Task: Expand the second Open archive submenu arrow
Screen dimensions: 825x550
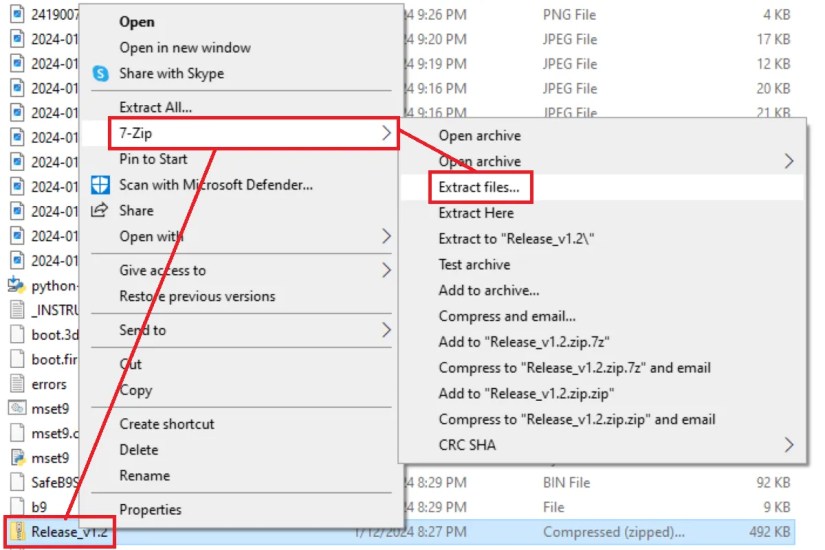Action: [x=789, y=161]
